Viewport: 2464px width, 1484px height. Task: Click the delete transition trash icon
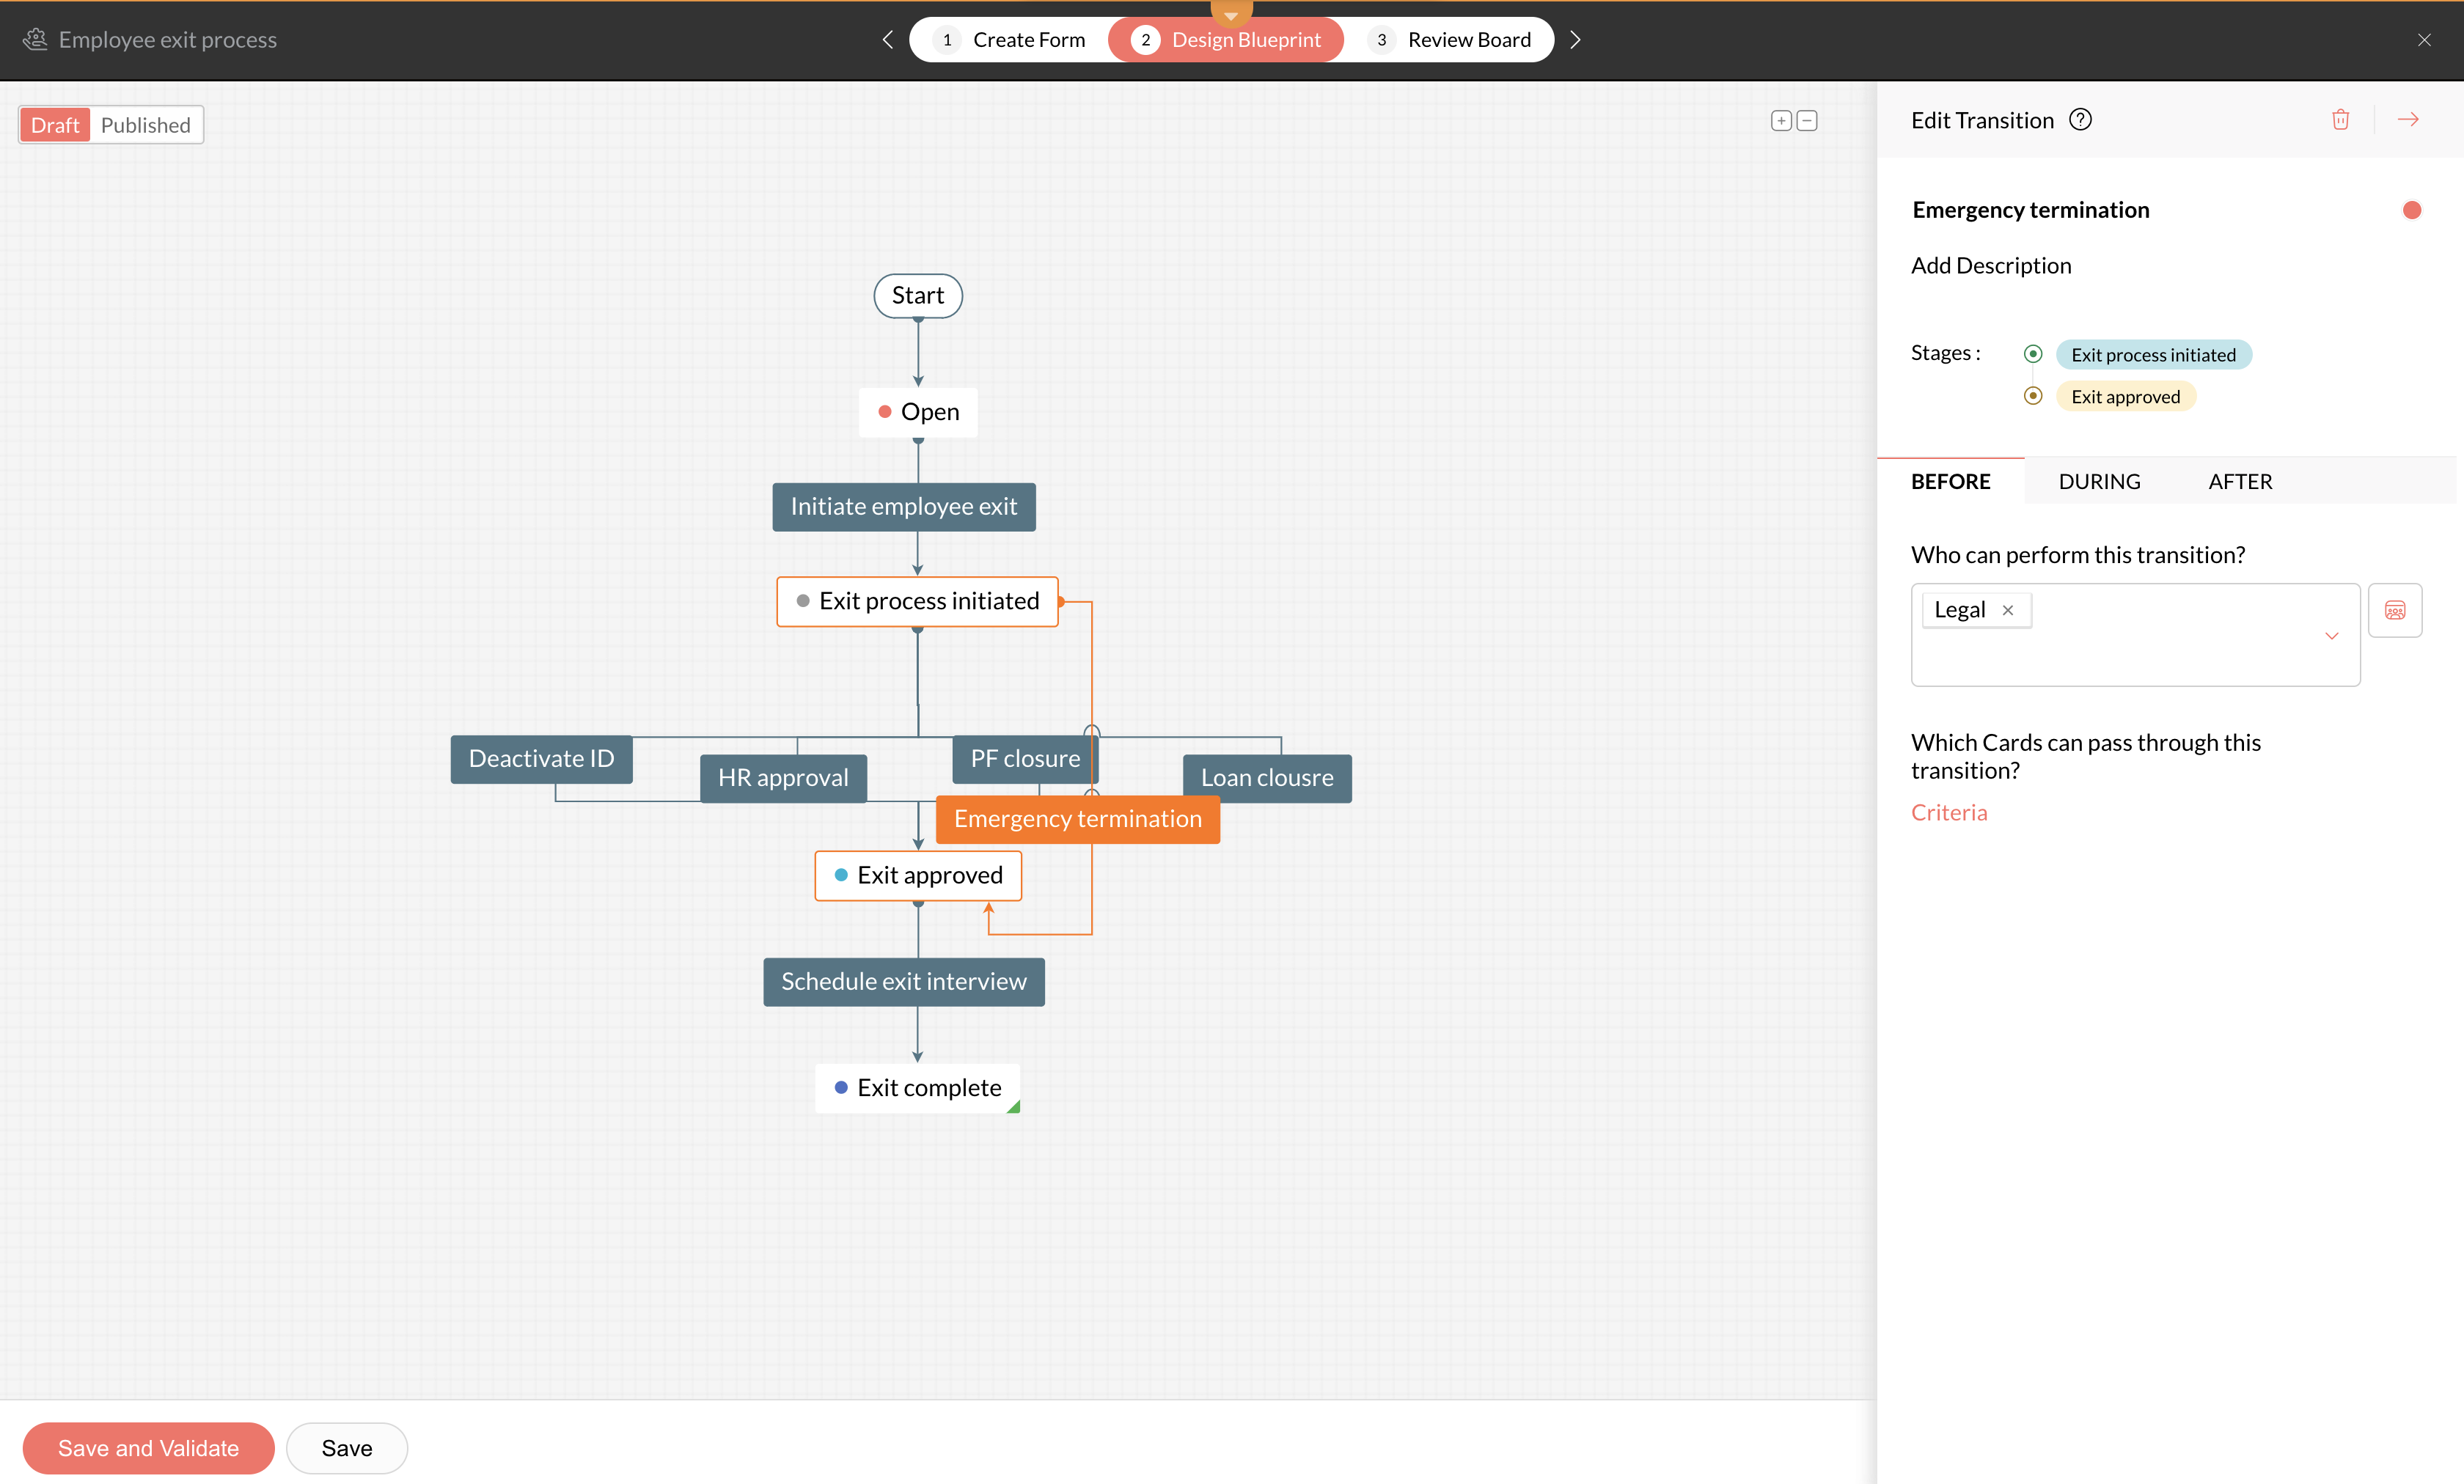pos(2340,120)
